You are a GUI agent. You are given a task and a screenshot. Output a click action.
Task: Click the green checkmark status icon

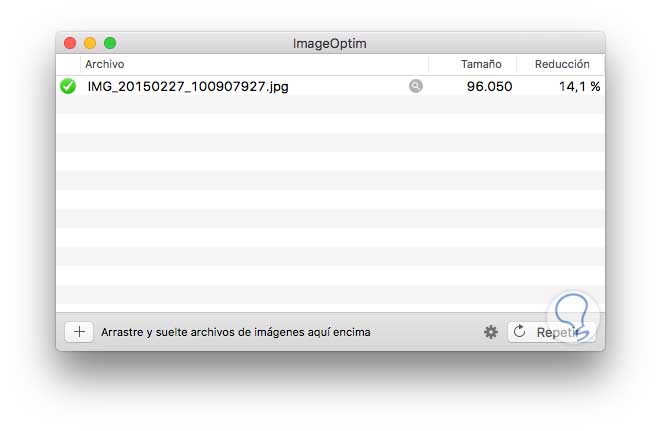tap(68, 86)
